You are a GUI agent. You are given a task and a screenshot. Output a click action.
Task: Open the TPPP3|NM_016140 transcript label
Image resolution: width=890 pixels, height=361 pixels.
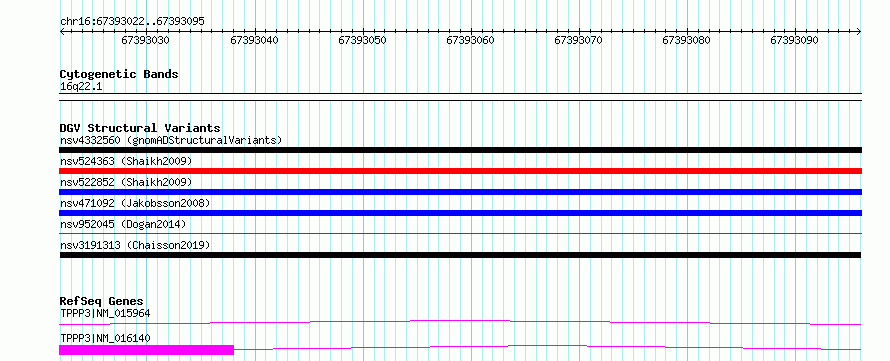coord(105,338)
